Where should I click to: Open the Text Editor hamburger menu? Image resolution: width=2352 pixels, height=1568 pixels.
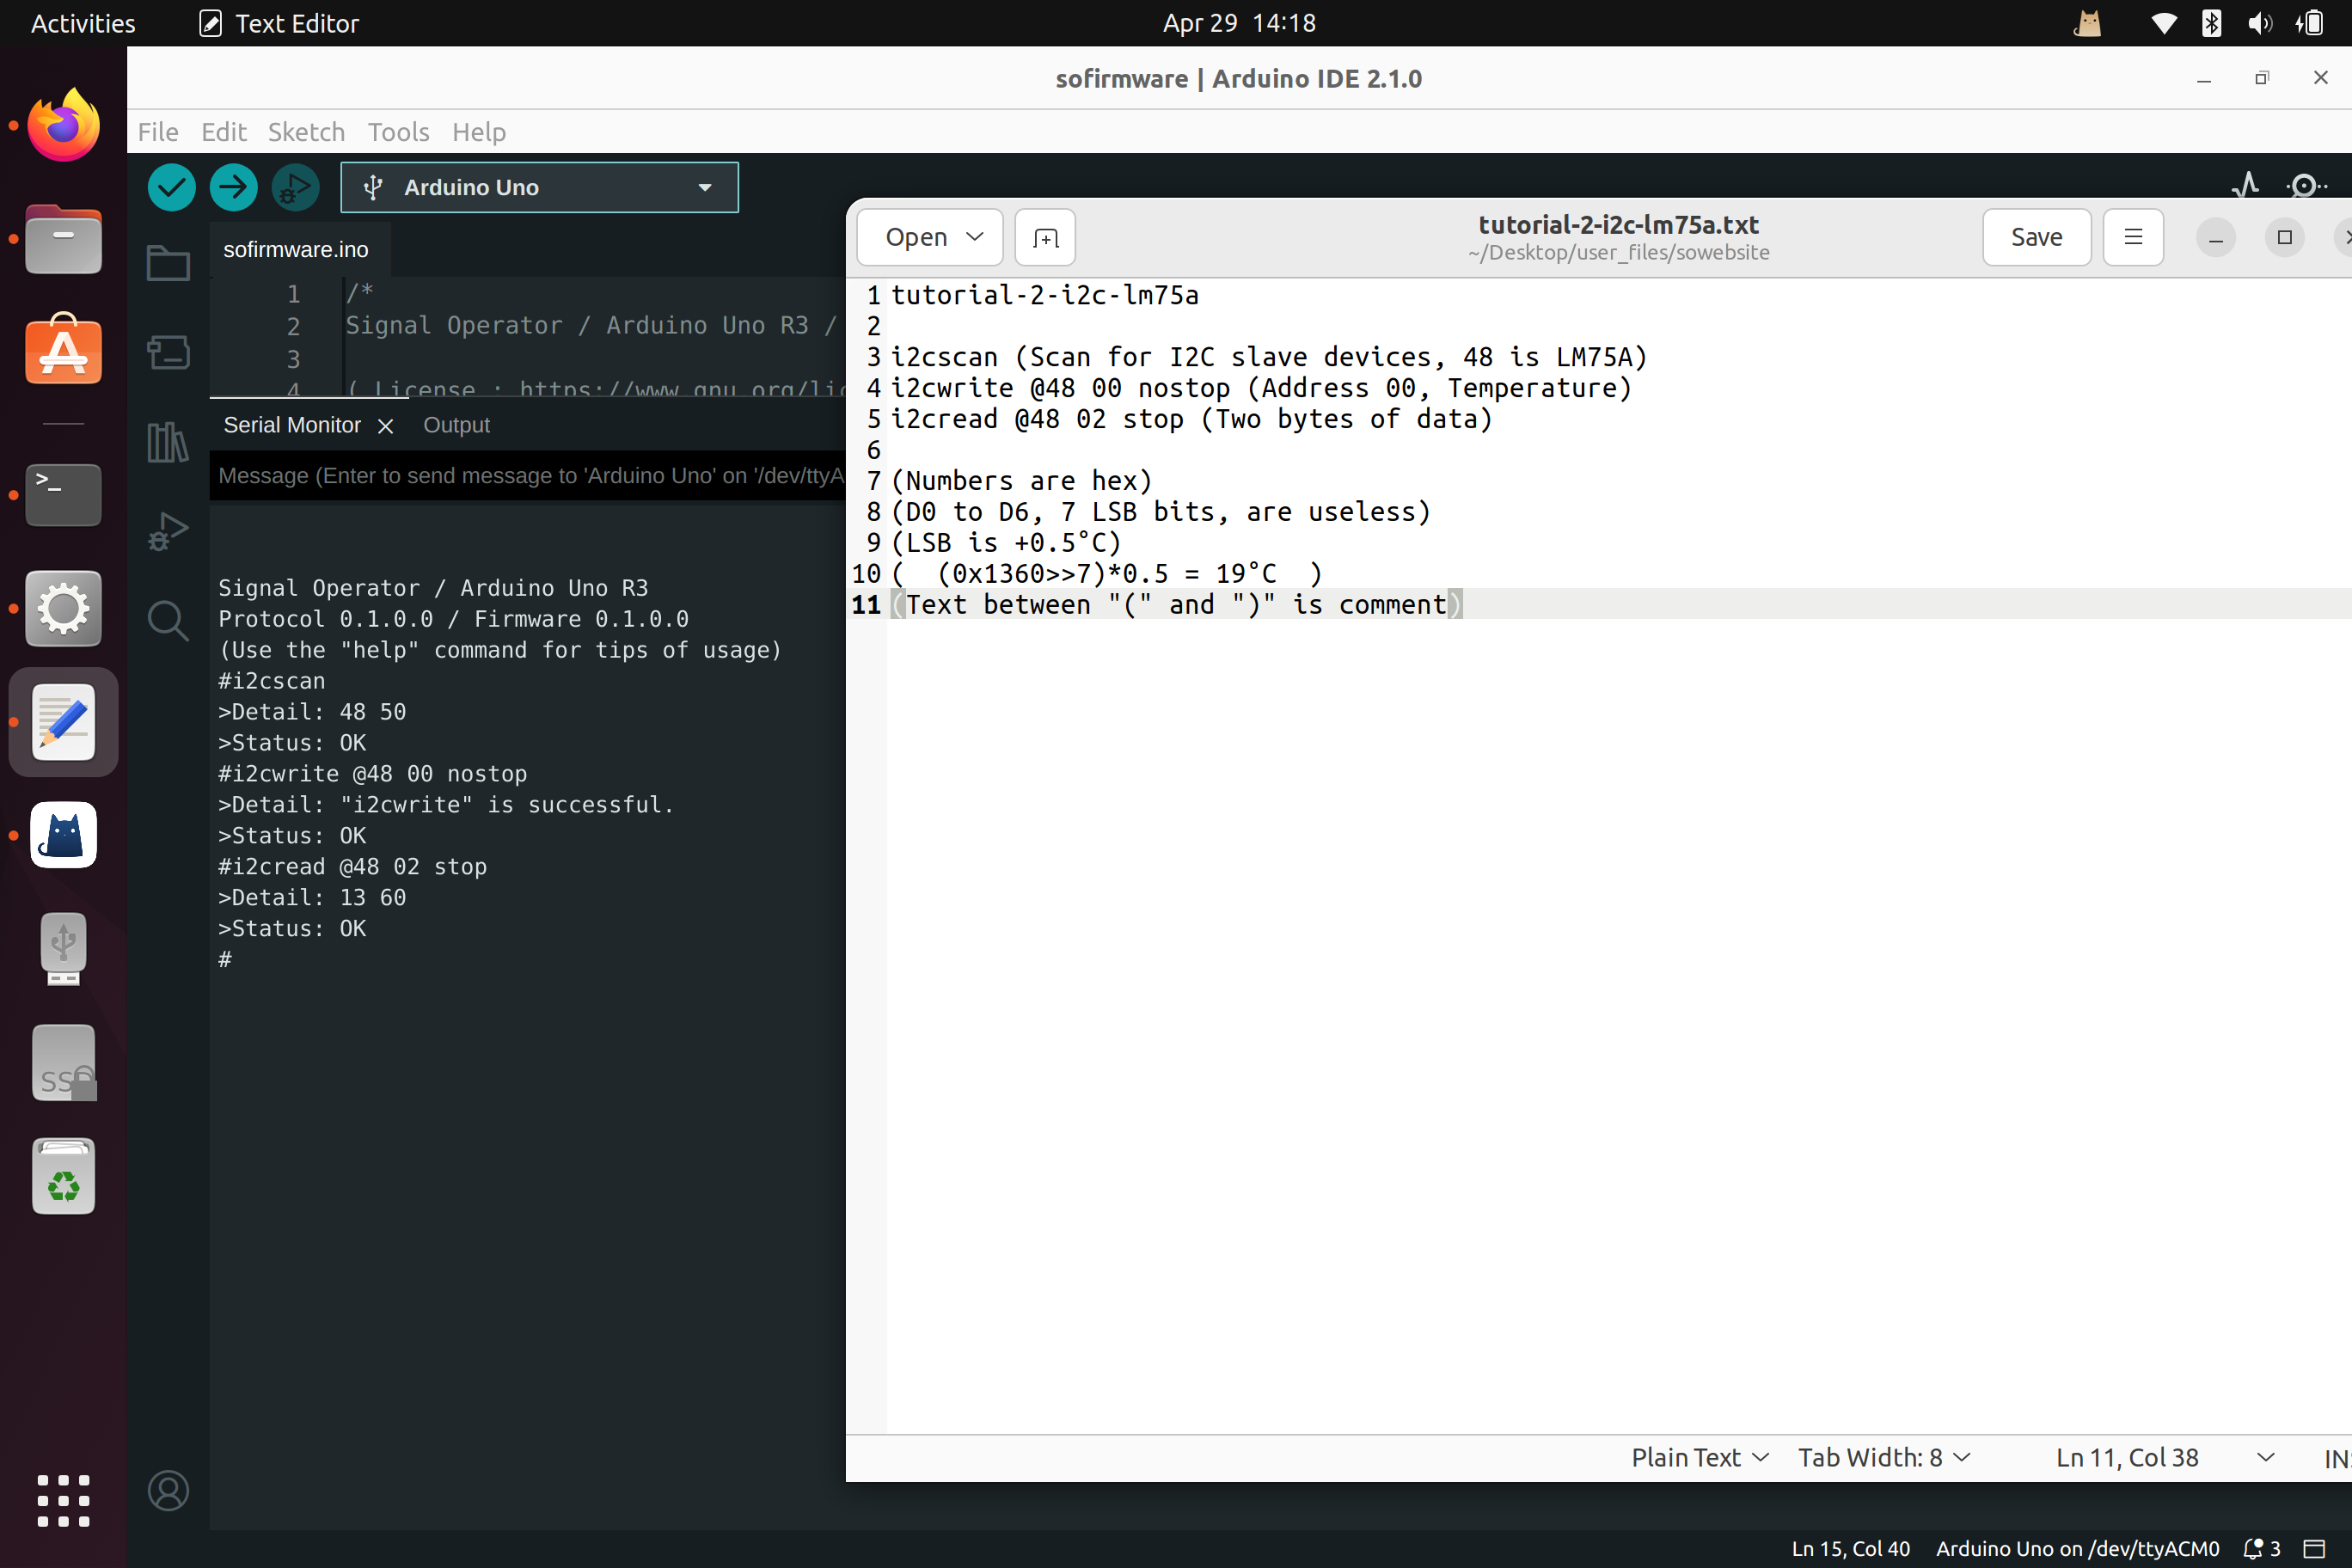click(2132, 238)
